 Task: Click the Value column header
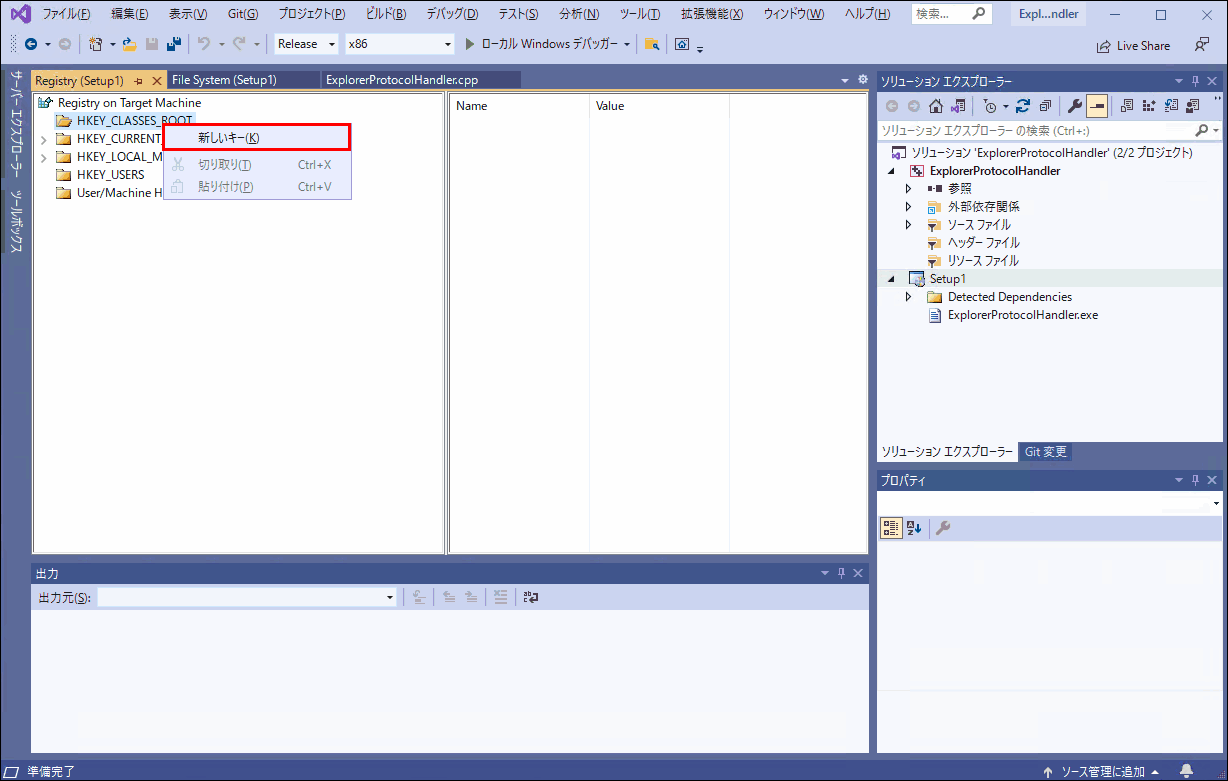[x=659, y=106]
